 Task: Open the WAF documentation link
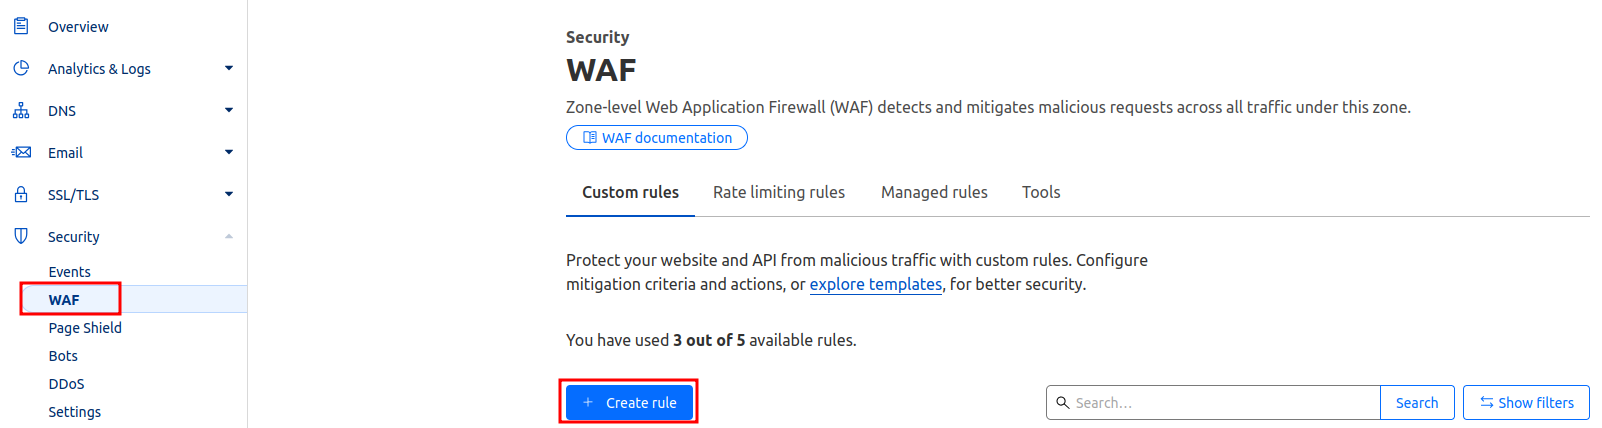657,137
